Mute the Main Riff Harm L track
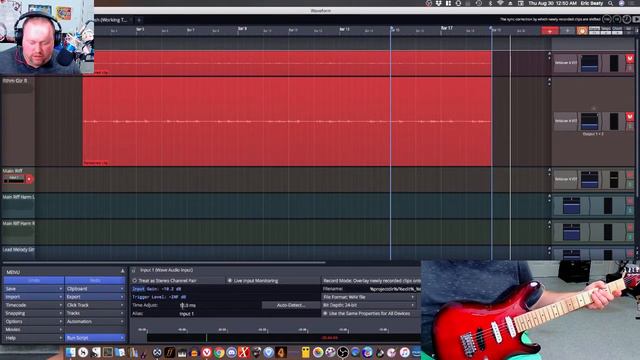The image size is (640, 360). pos(630,201)
